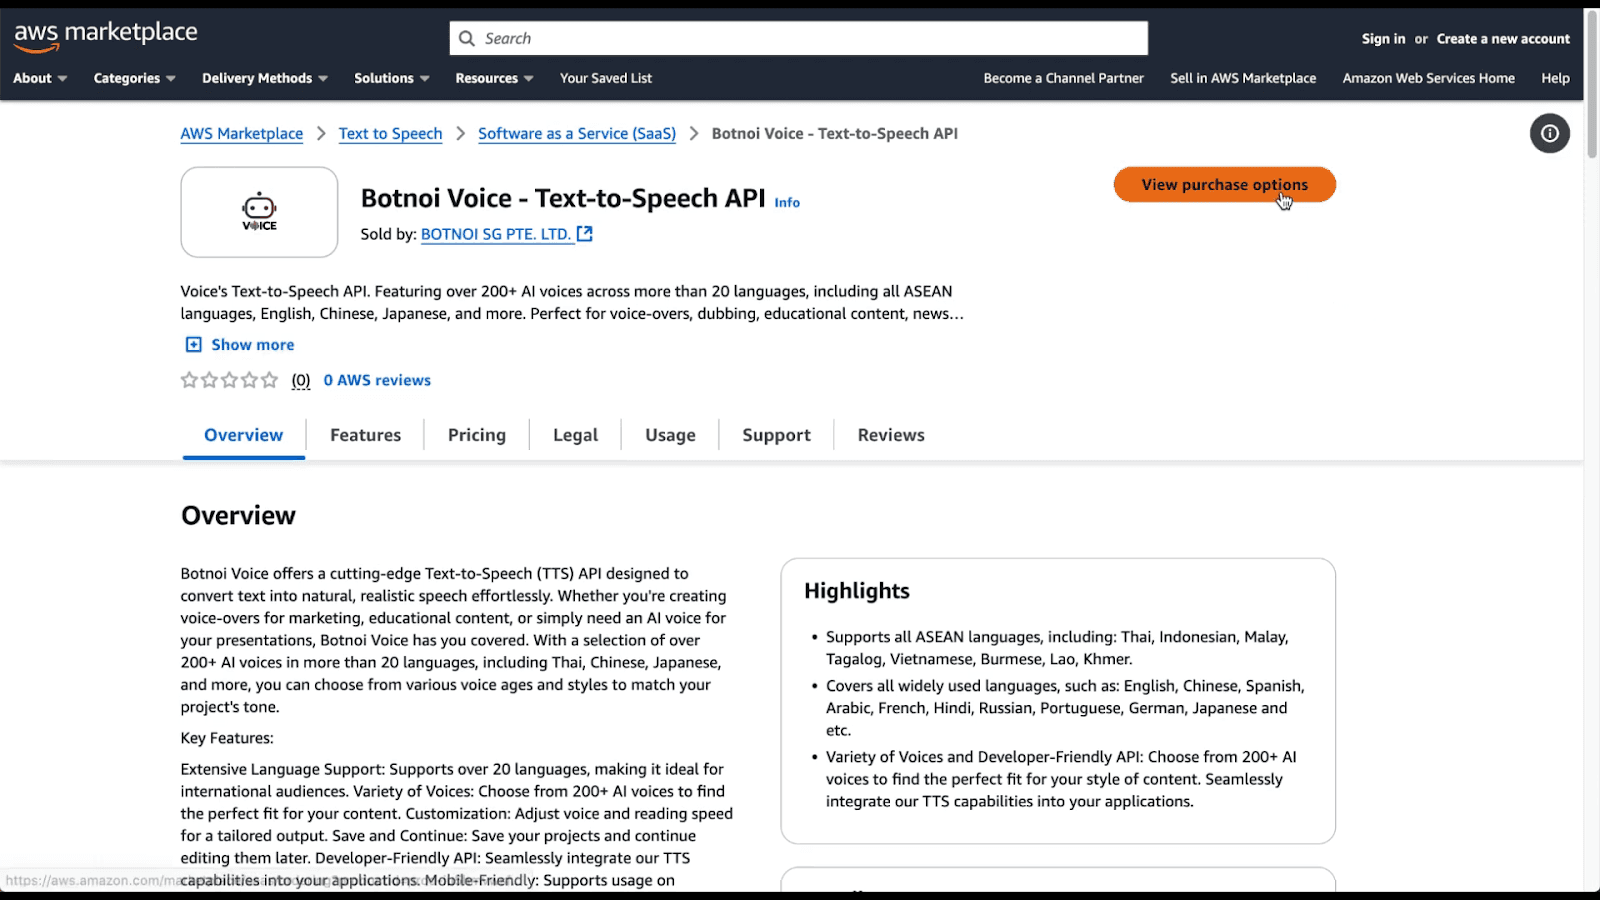Switch to the Support tab
The height and width of the screenshot is (900, 1600).
click(777, 435)
